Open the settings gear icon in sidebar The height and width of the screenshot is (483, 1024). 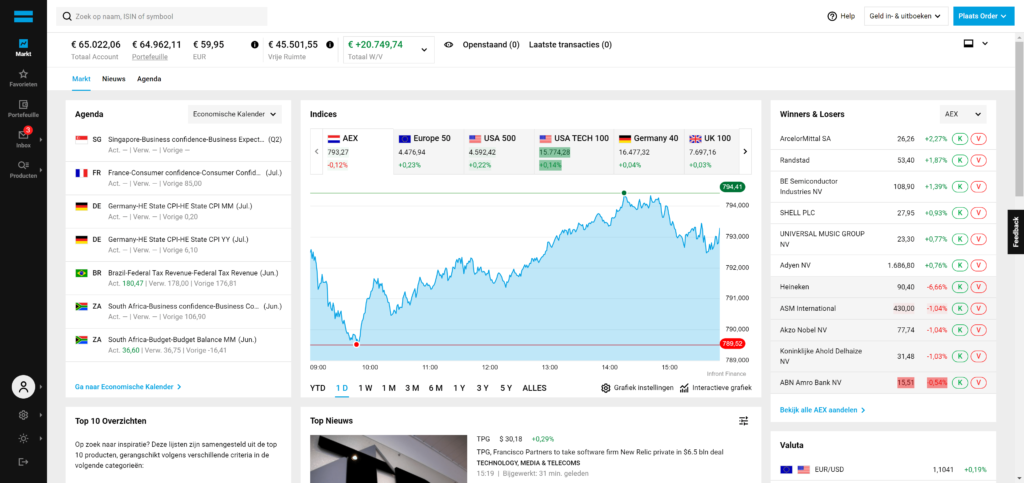pyautogui.click(x=24, y=414)
